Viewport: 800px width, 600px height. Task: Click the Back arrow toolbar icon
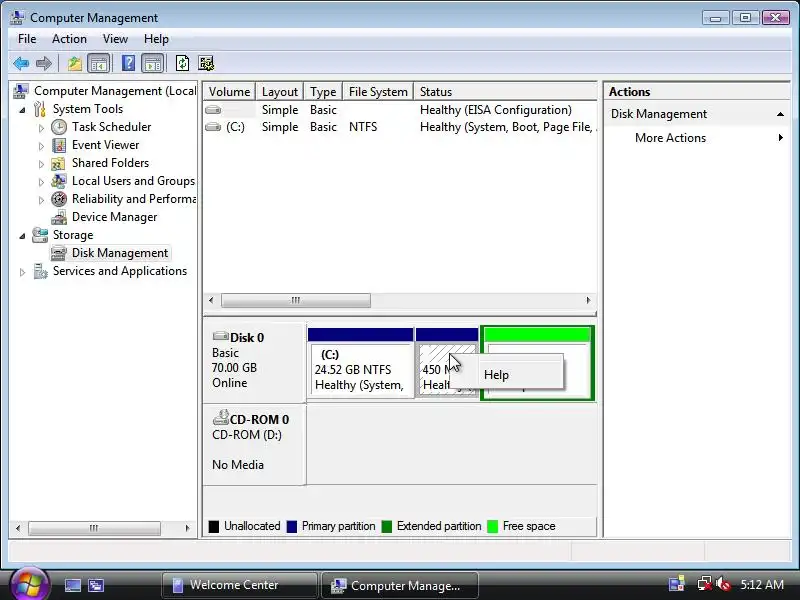(x=21, y=64)
